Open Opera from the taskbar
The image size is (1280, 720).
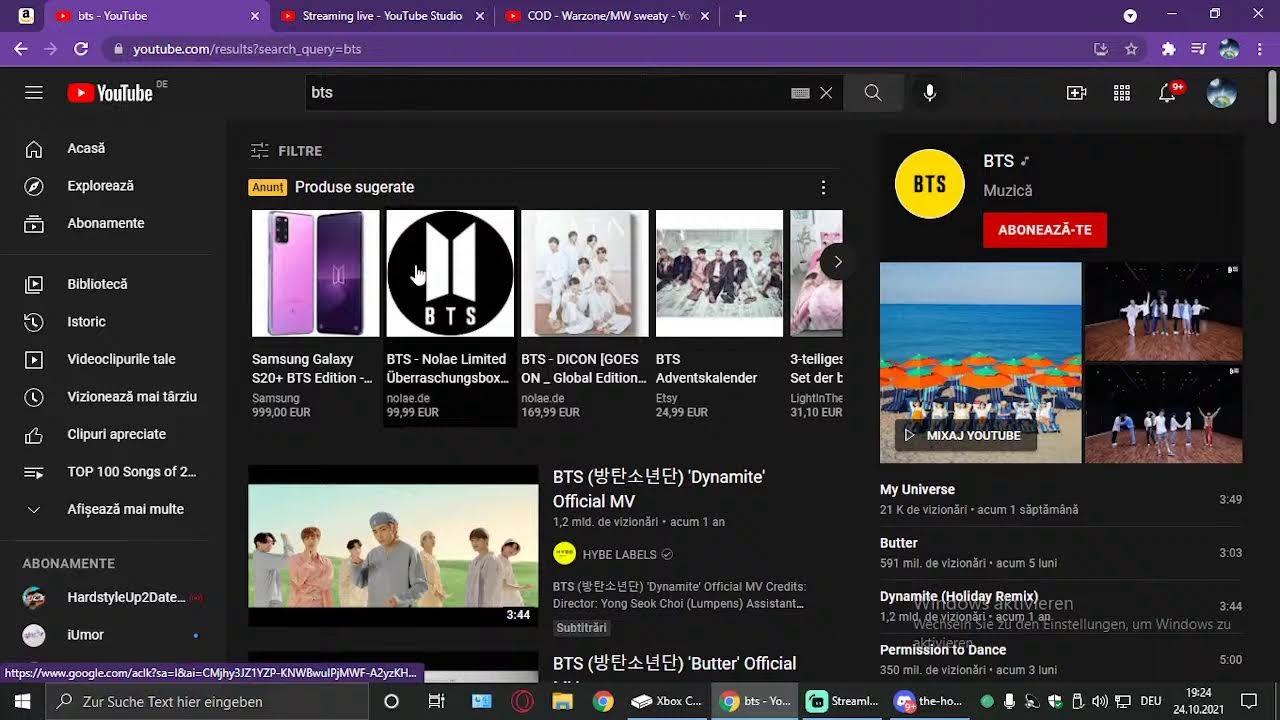coord(522,701)
